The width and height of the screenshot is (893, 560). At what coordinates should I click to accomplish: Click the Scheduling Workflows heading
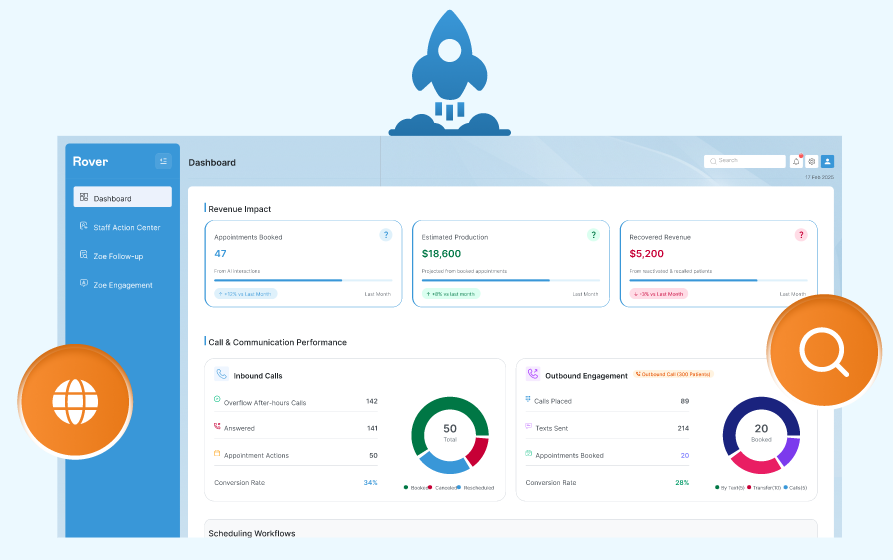252,533
